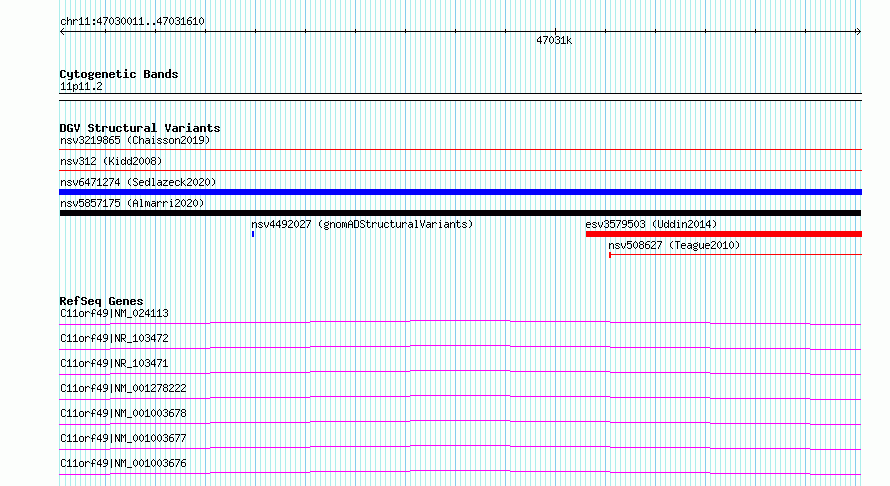Select the RefSeq Genes track title

[x=101, y=301]
